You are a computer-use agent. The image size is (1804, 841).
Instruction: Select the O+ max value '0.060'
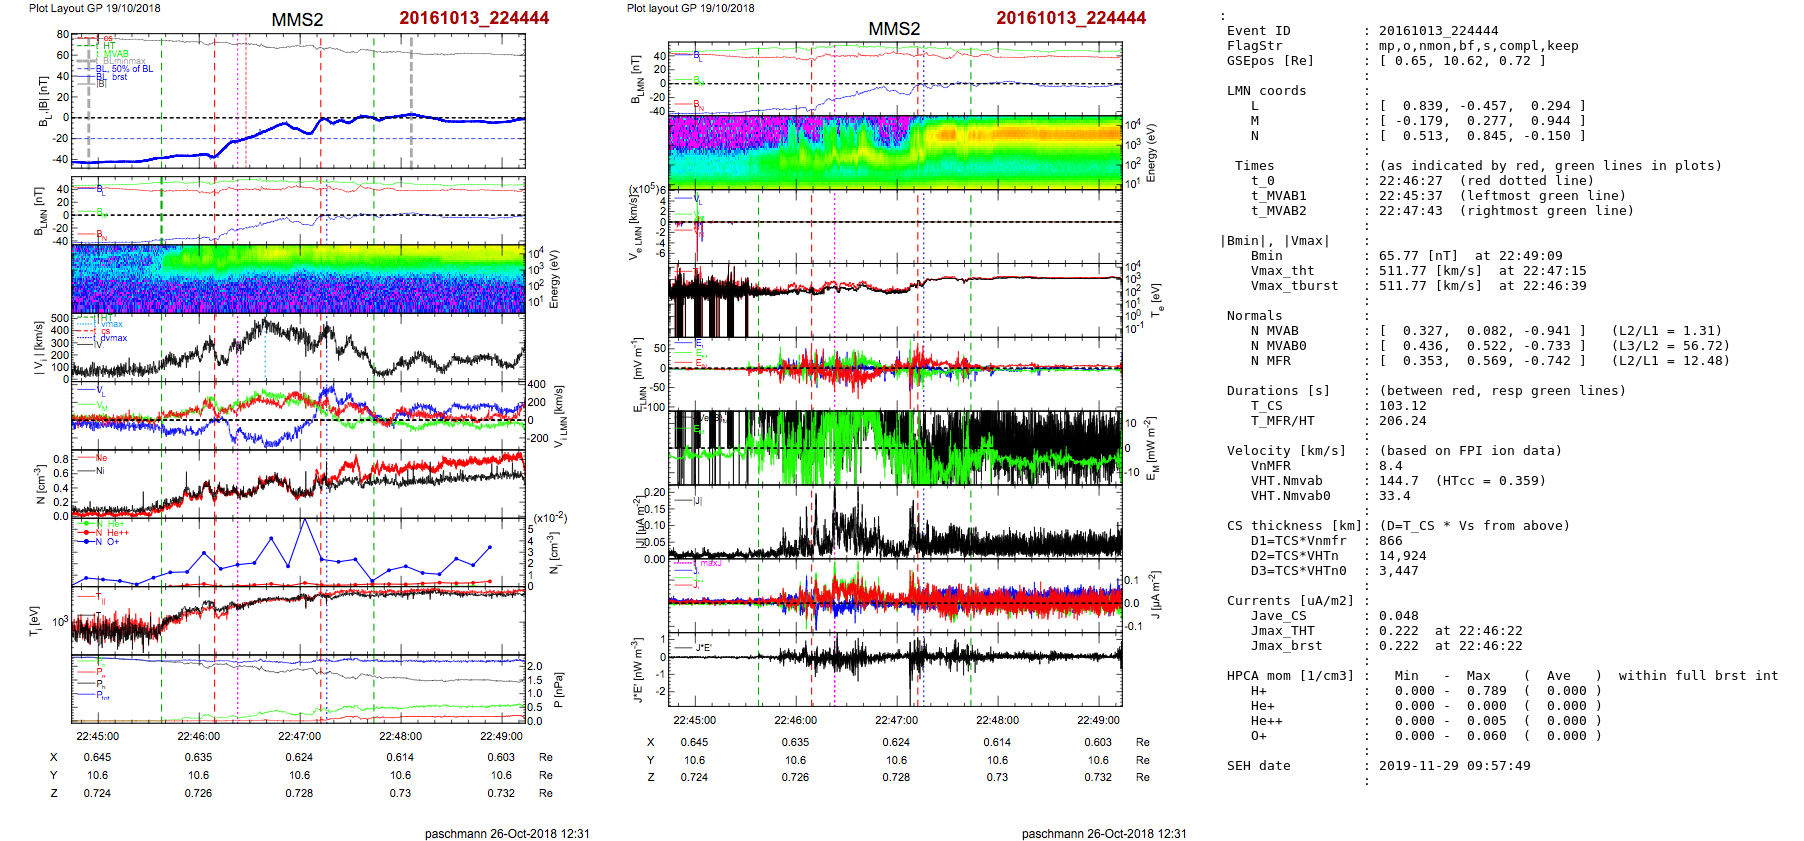(x=1486, y=736)
